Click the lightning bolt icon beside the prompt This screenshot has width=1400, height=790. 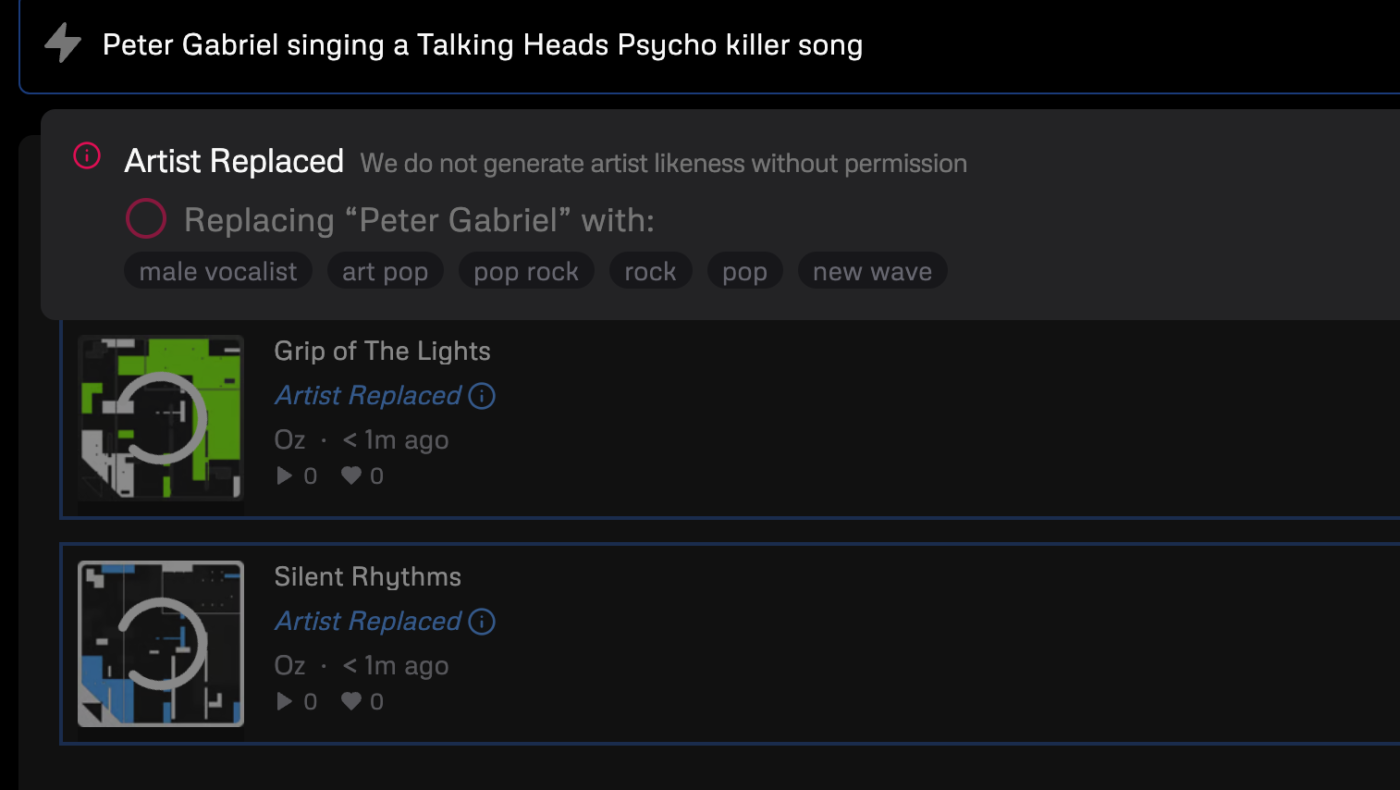63,44
